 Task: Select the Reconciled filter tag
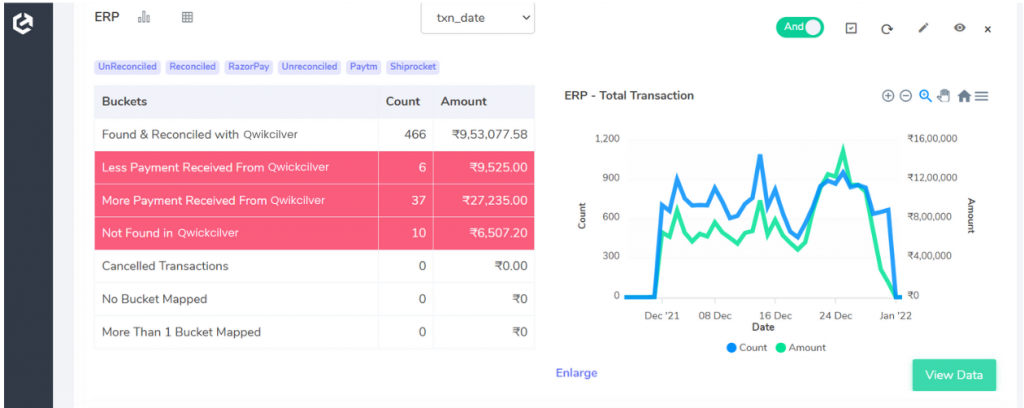(x=193, y=67)
